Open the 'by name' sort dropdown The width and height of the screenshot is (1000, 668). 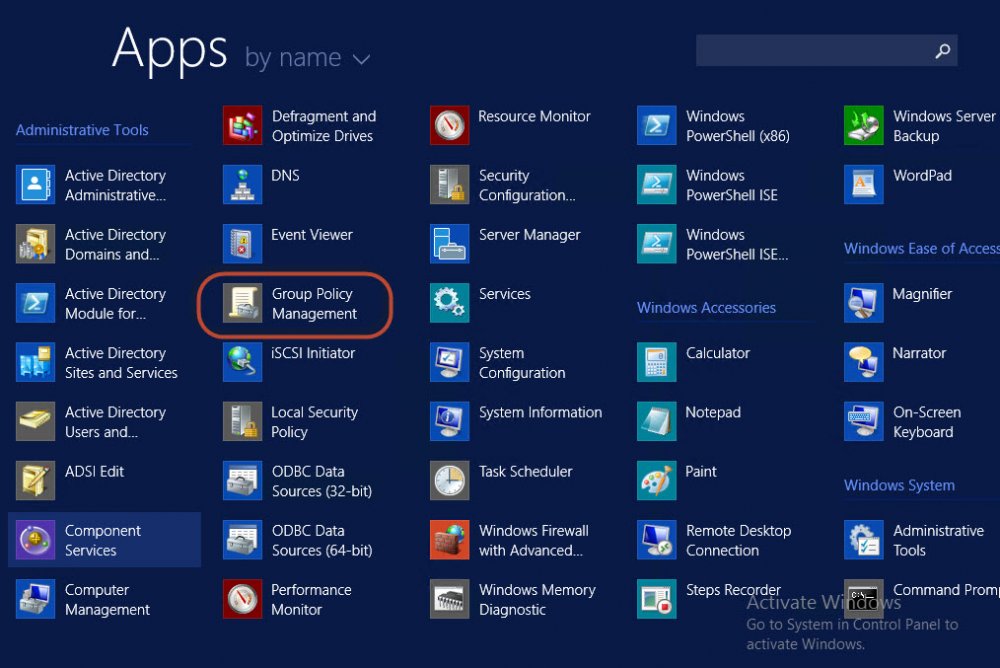(x=307, y=58)
